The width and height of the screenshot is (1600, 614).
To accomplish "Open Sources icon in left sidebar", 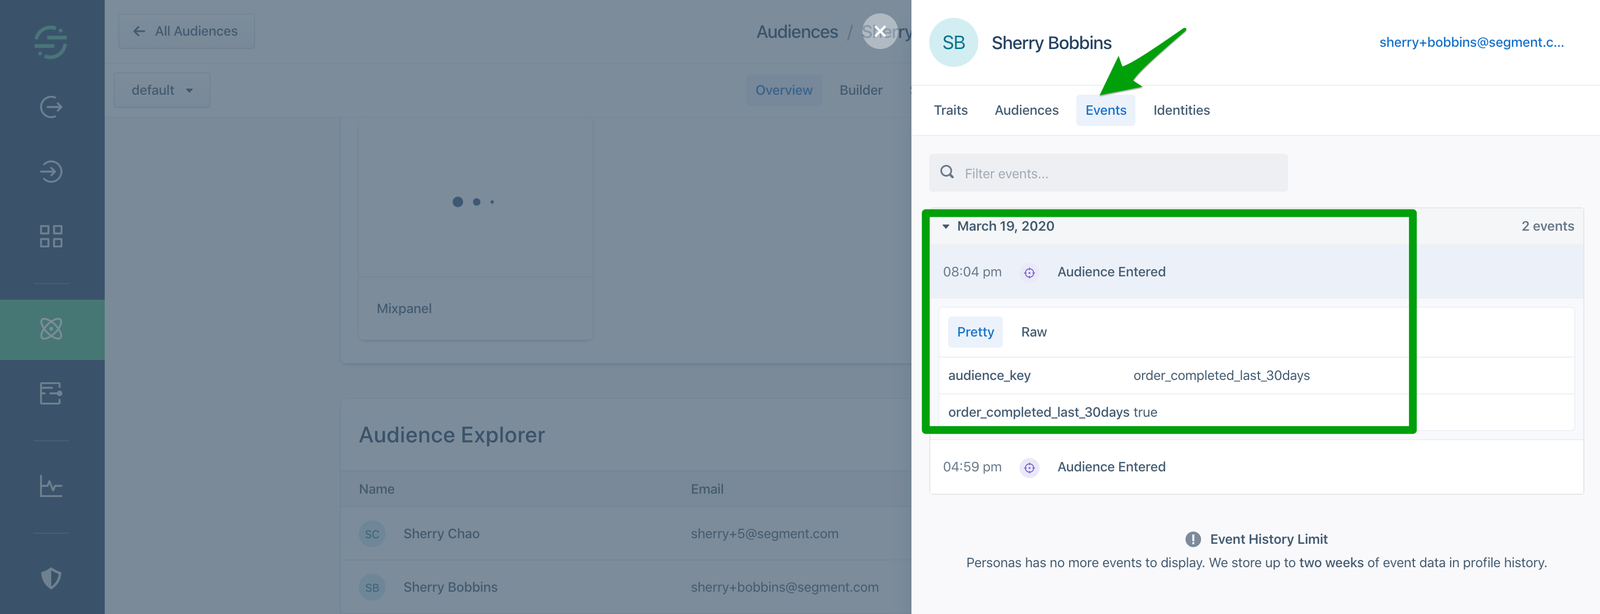I will tap(51, 107).
